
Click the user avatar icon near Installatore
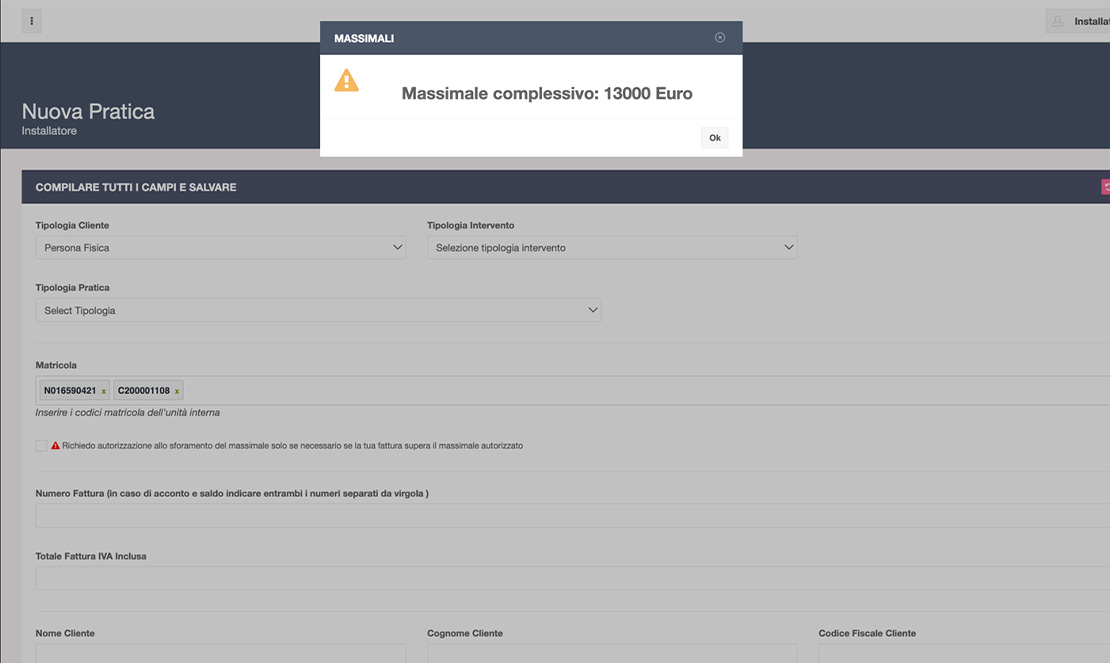tap(1058, 21)
